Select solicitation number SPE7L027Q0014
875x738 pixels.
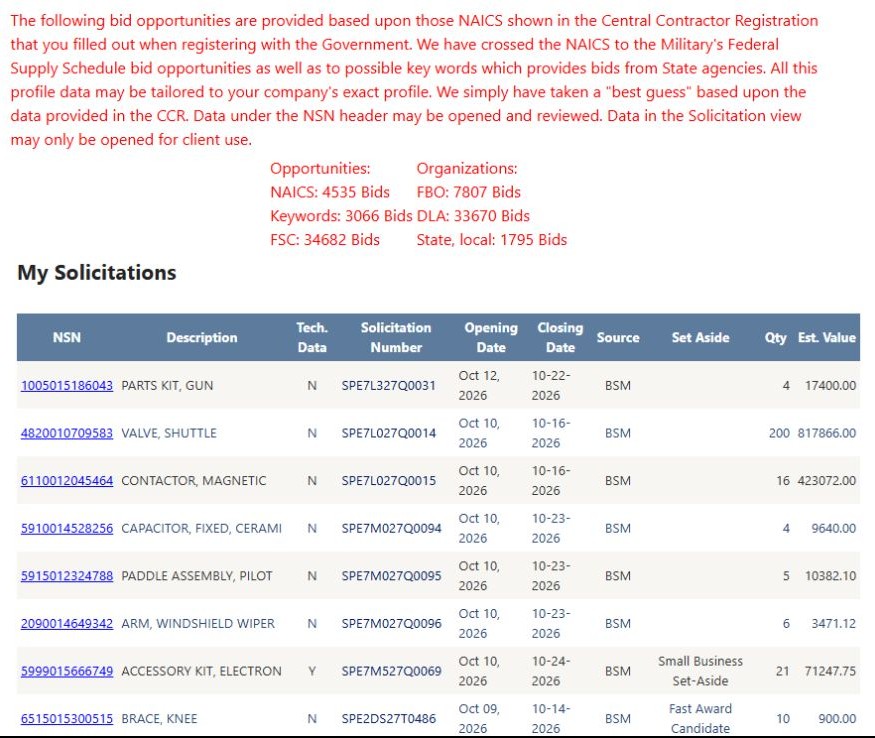click(x=388, y=433)
